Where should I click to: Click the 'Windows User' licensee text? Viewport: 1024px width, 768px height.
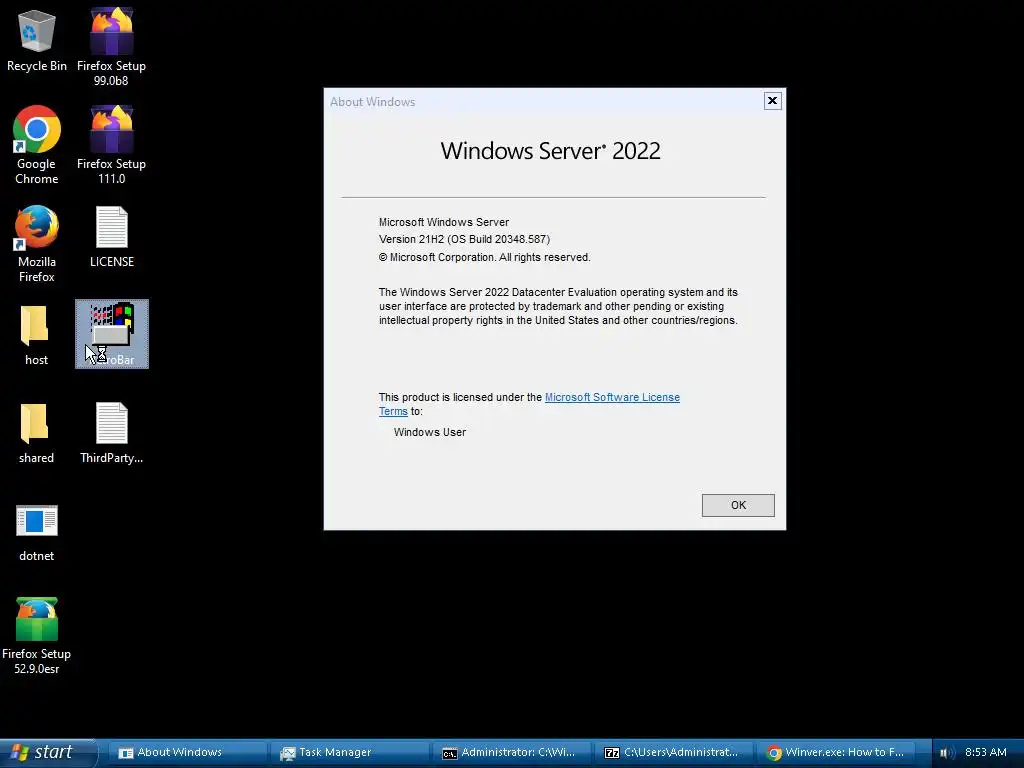[430, 432]
